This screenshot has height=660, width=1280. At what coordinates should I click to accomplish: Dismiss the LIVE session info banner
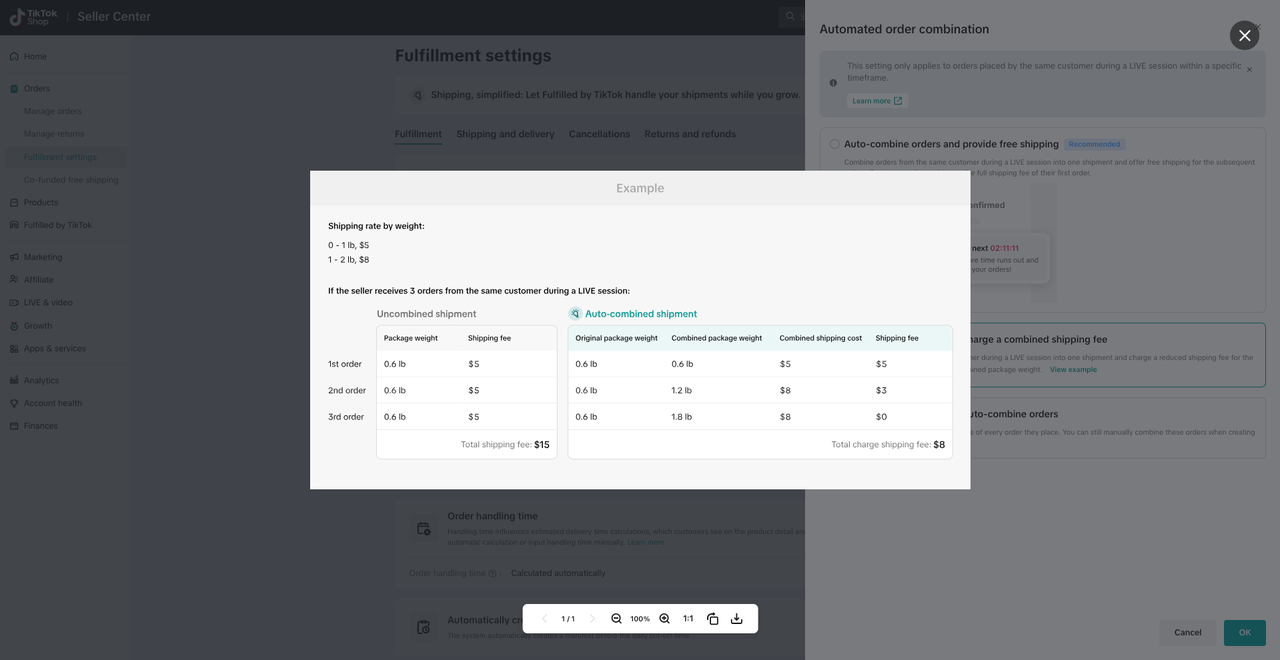coord(1249,70)
